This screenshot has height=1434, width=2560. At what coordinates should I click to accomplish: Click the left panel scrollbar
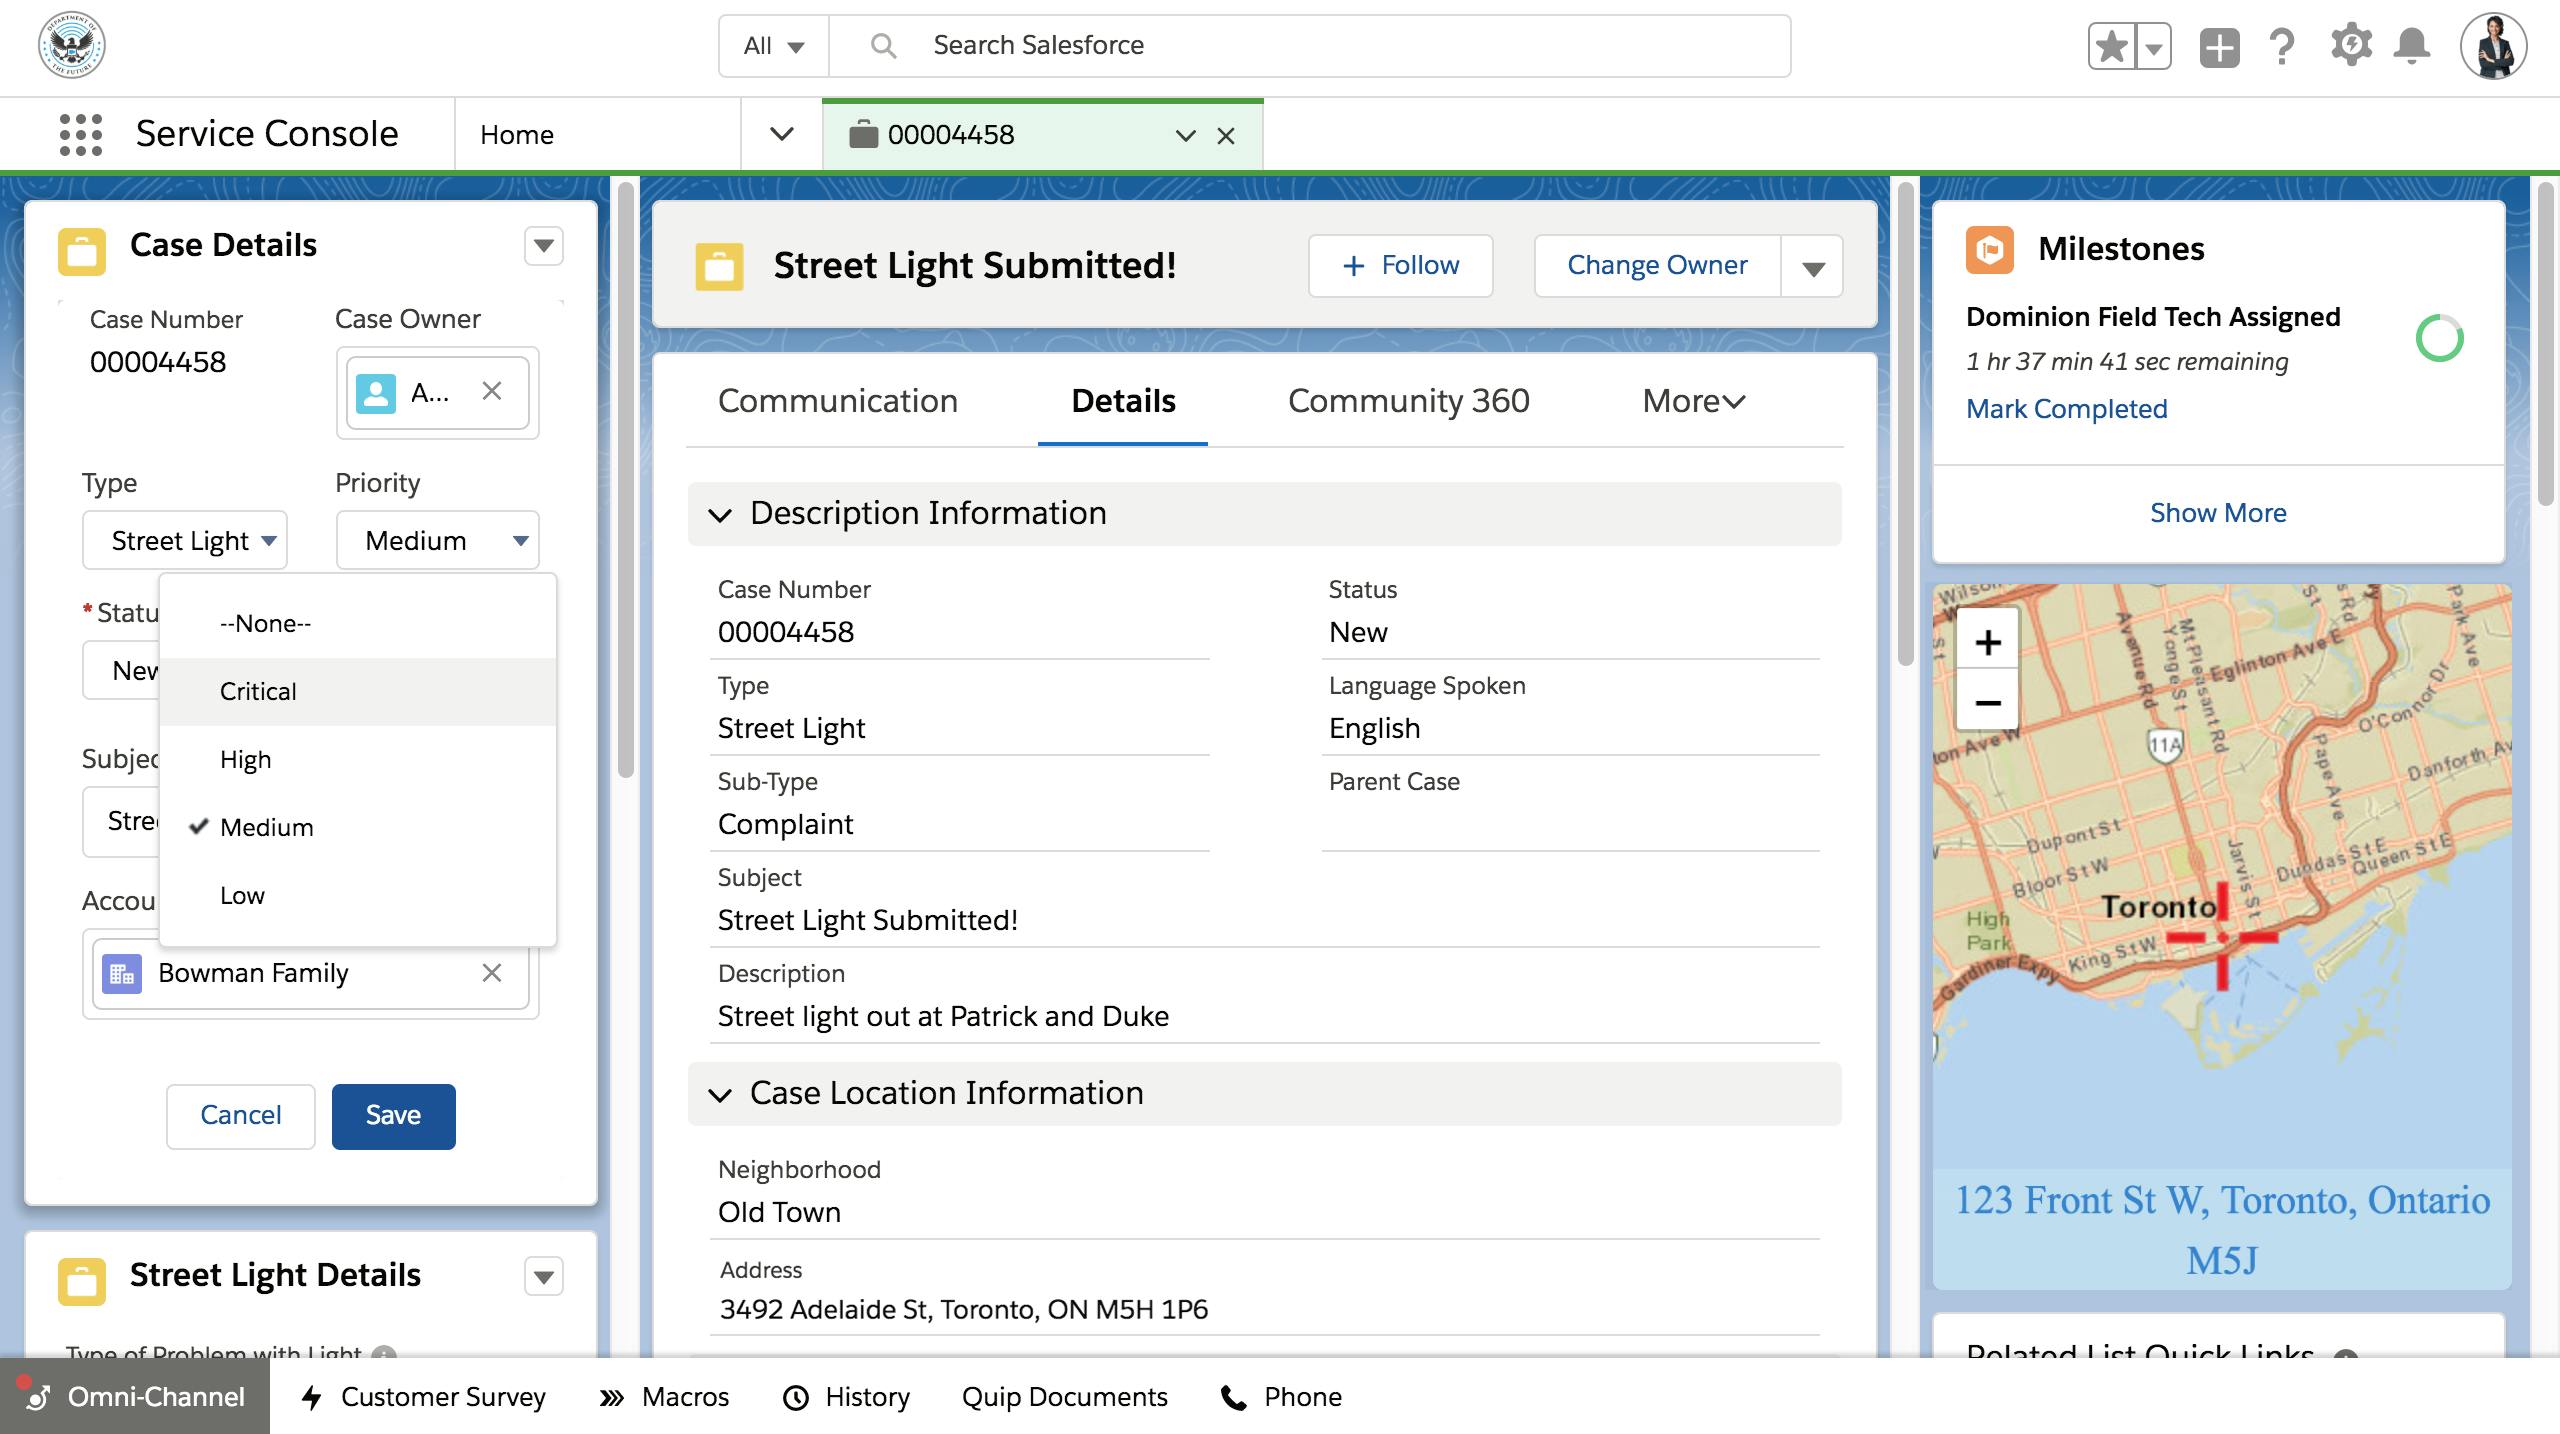626,480
